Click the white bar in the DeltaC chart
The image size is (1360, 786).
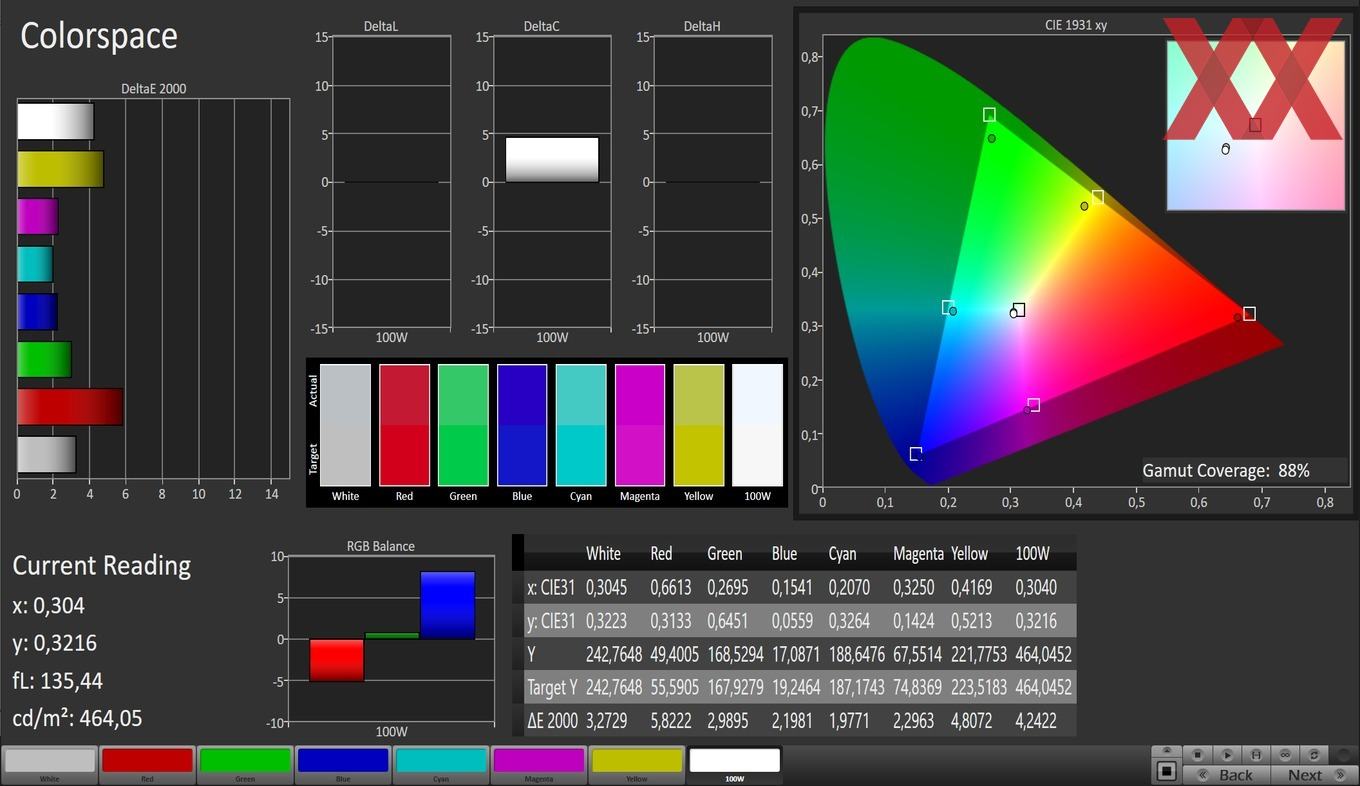[x=552, y=160]
